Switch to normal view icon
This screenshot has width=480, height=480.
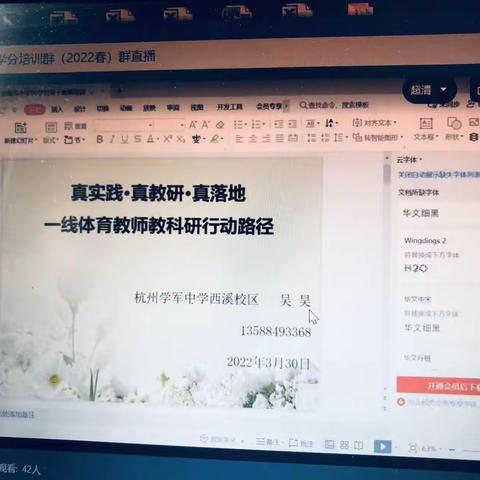point(329,445)
